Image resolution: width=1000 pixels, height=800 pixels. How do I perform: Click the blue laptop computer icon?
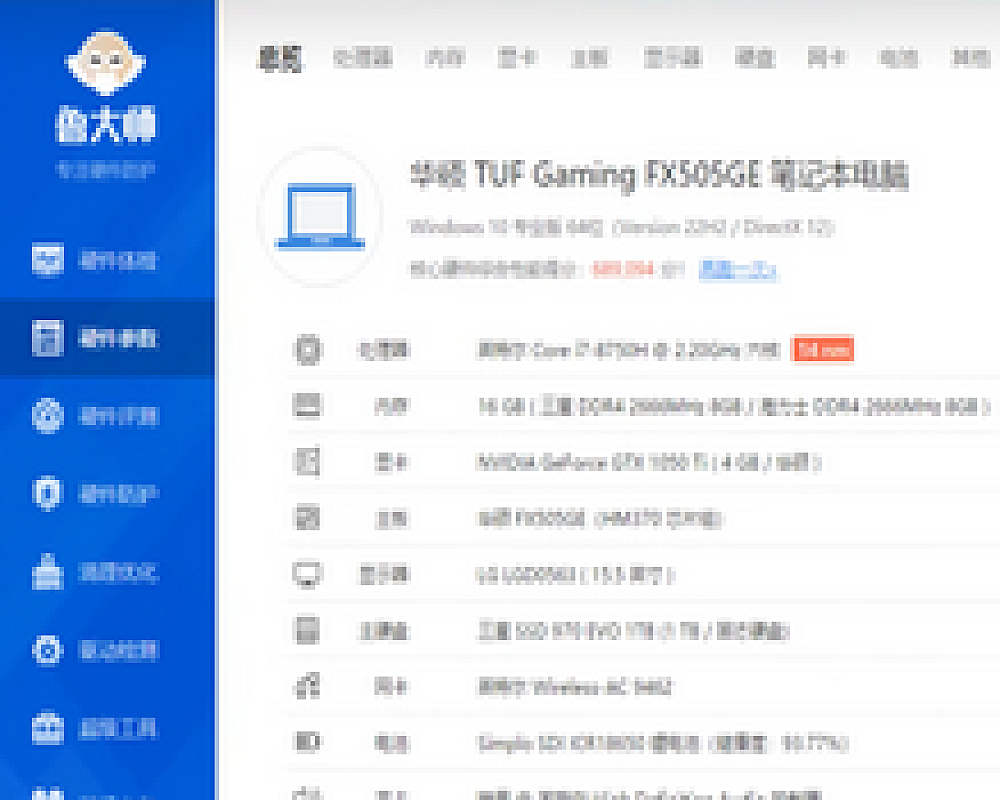coord(320,217)
